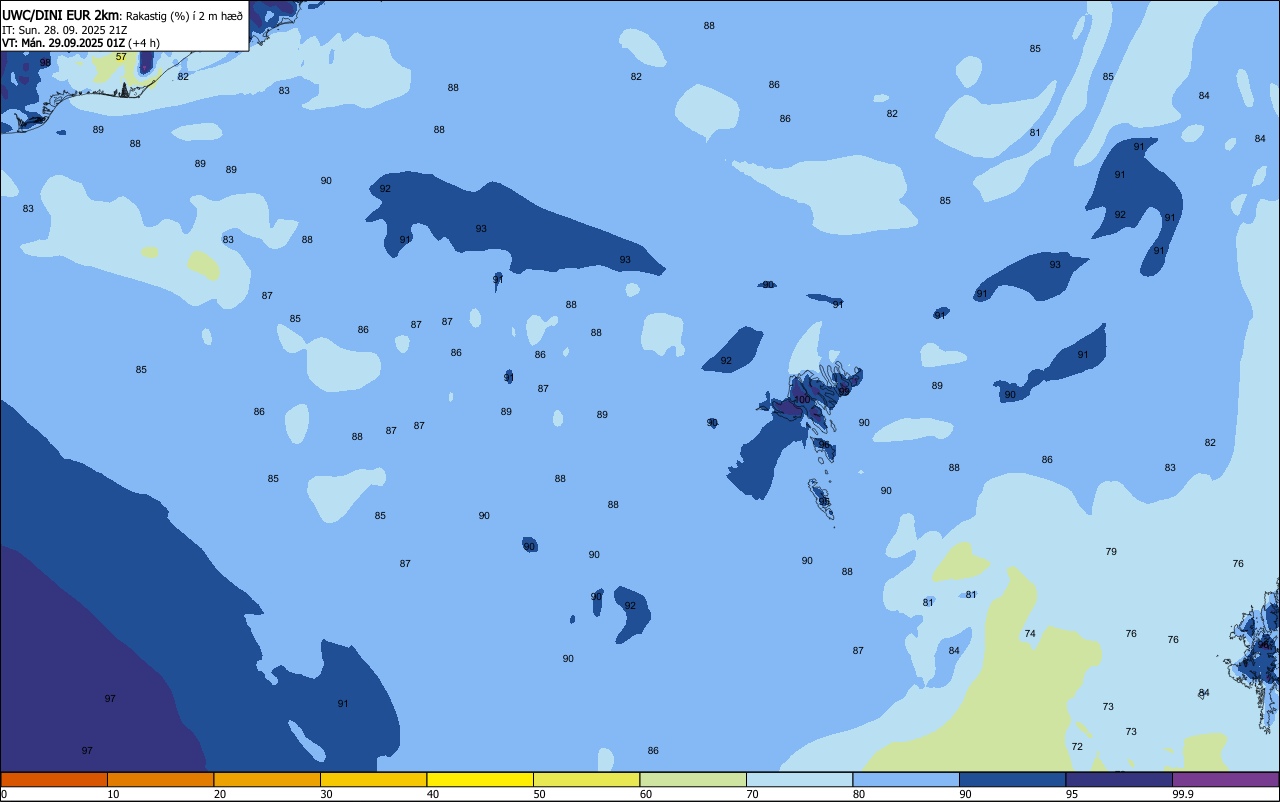Viewport: 1280px width, 802px height.
Task: Click the legend tick label 80
Action: pyautogui.click(x=859, y=794)
